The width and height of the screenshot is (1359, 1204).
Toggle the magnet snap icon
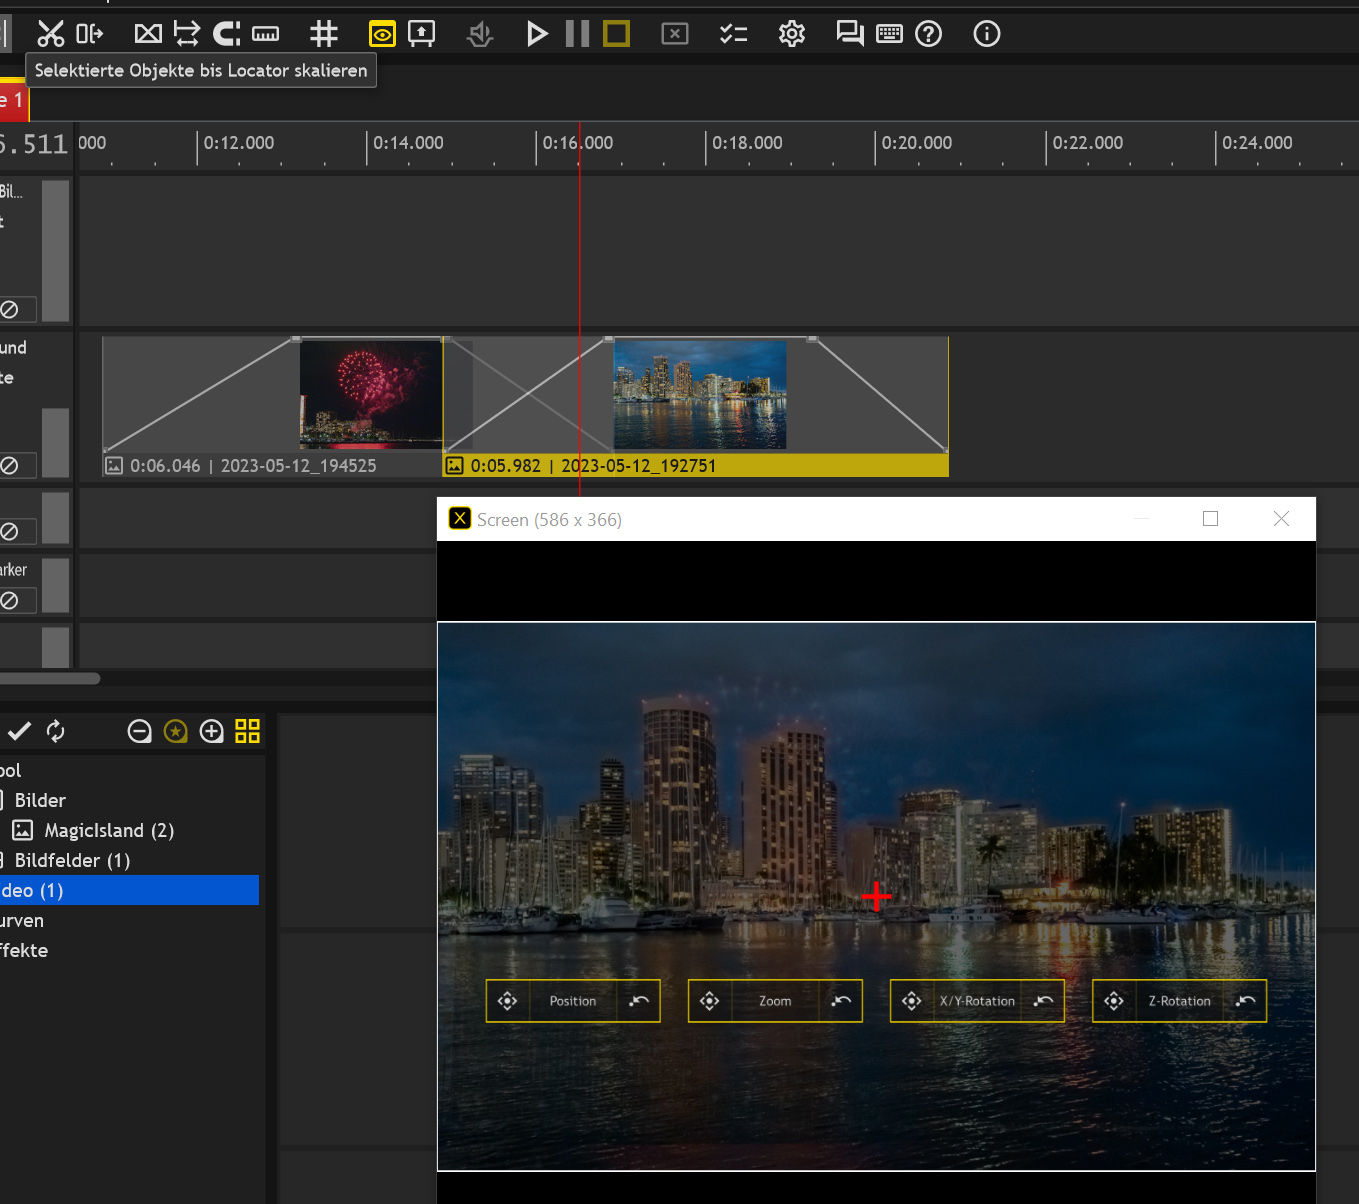point(227,34)
